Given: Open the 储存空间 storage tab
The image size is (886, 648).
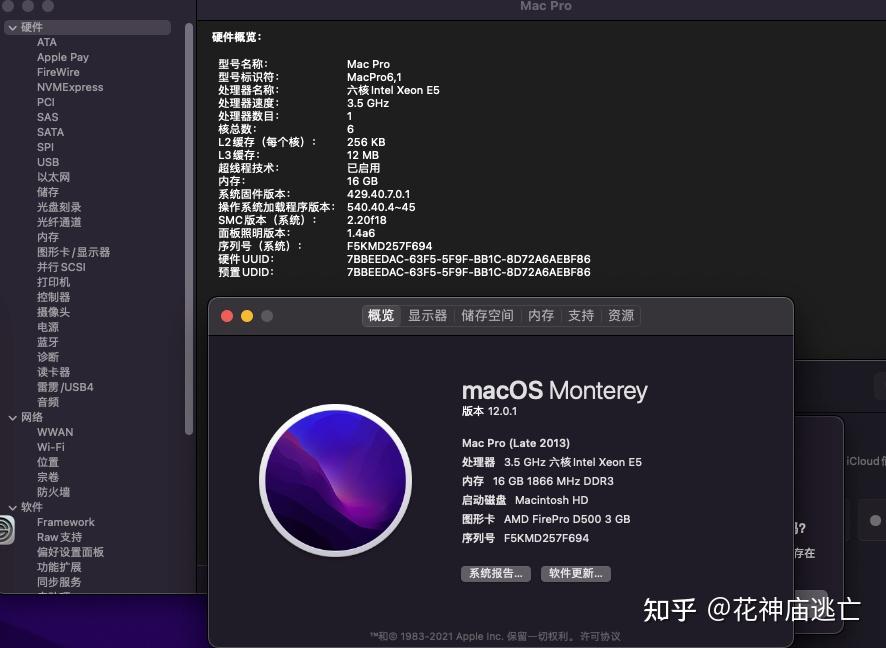Looking at the screenshot, I should click(x=487, y=315).
